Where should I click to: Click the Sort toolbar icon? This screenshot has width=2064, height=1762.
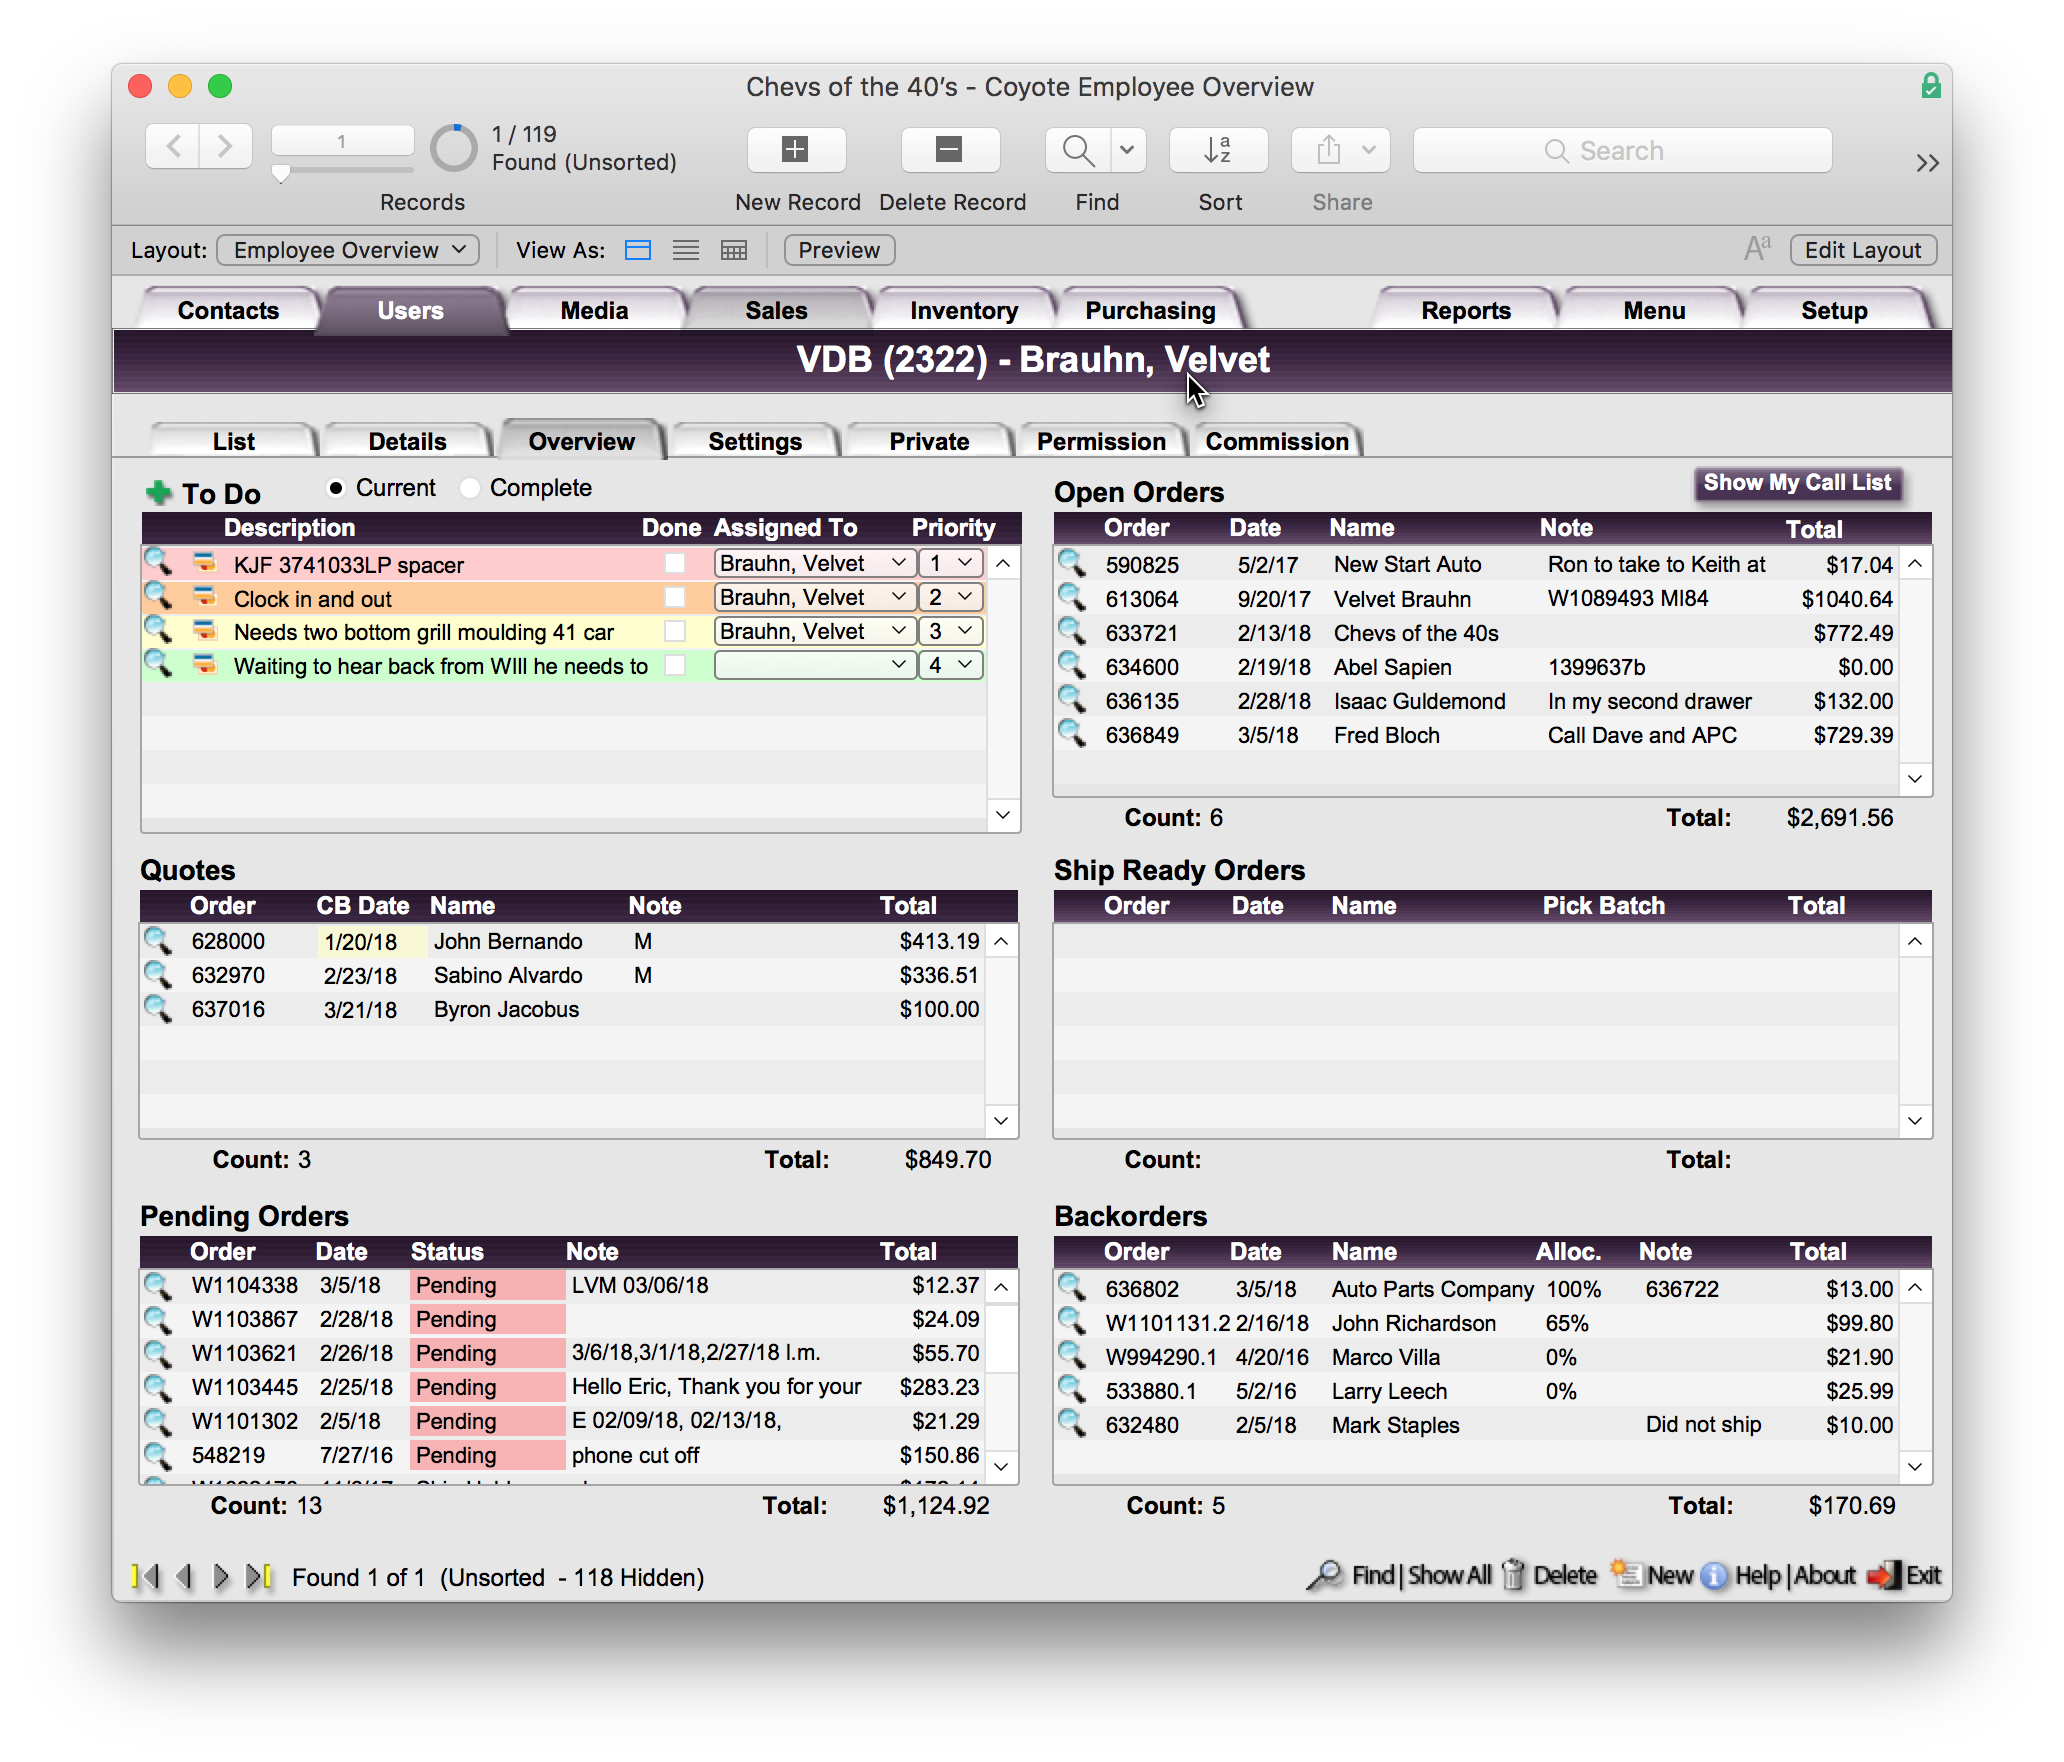(x=1218, y=150)
